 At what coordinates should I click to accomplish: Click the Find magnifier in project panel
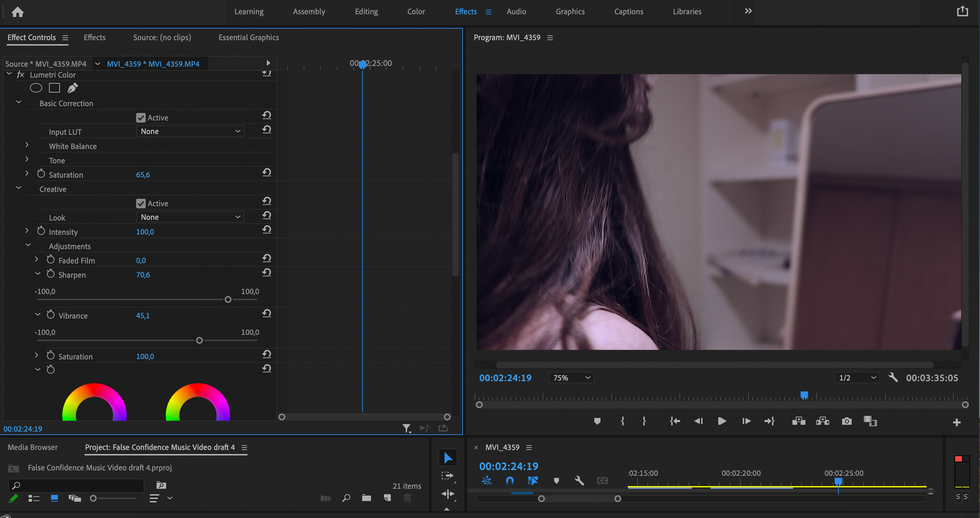coord(346,498)
